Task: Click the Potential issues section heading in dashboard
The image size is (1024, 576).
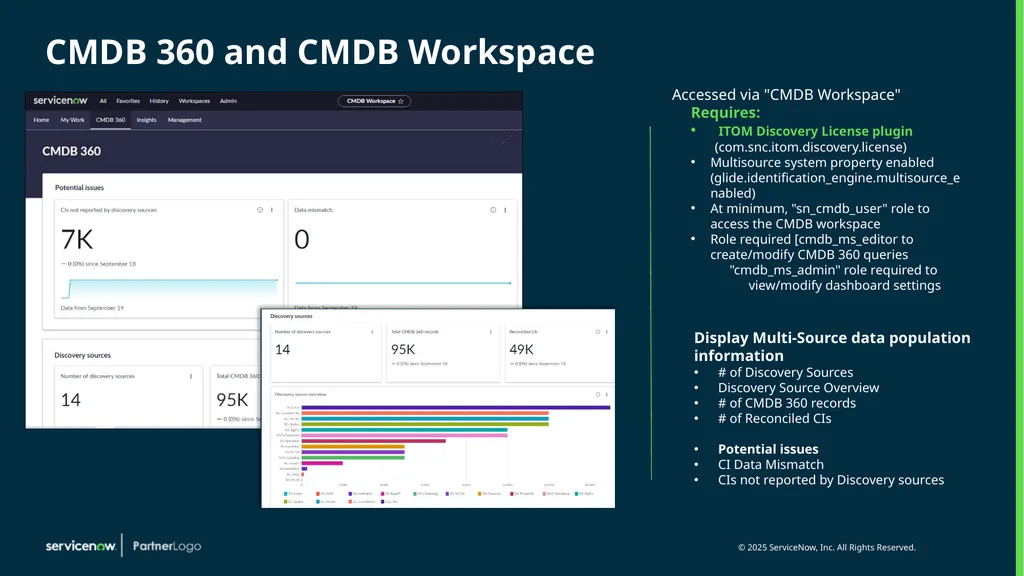Action: click(79, 187)
